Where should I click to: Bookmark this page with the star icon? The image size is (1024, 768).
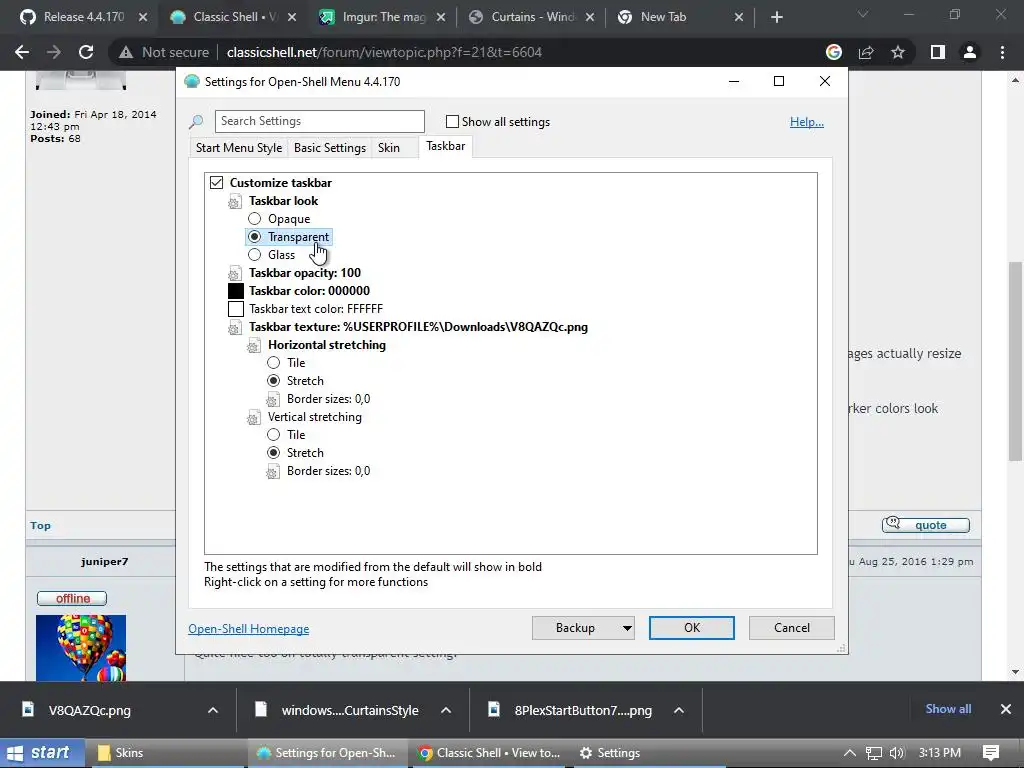898,52
